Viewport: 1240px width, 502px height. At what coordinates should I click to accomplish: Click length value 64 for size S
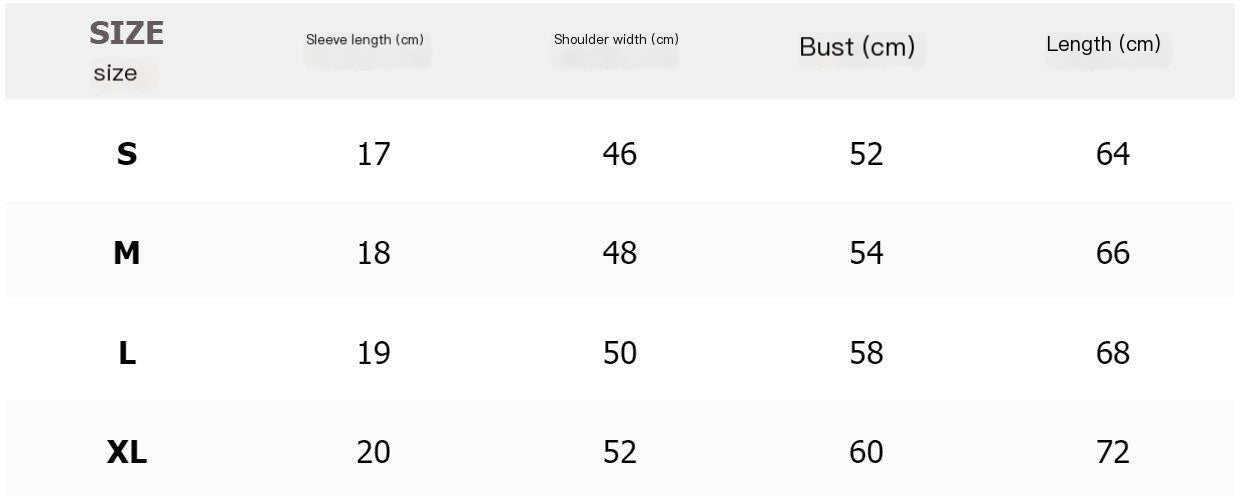coord(1113,154)
